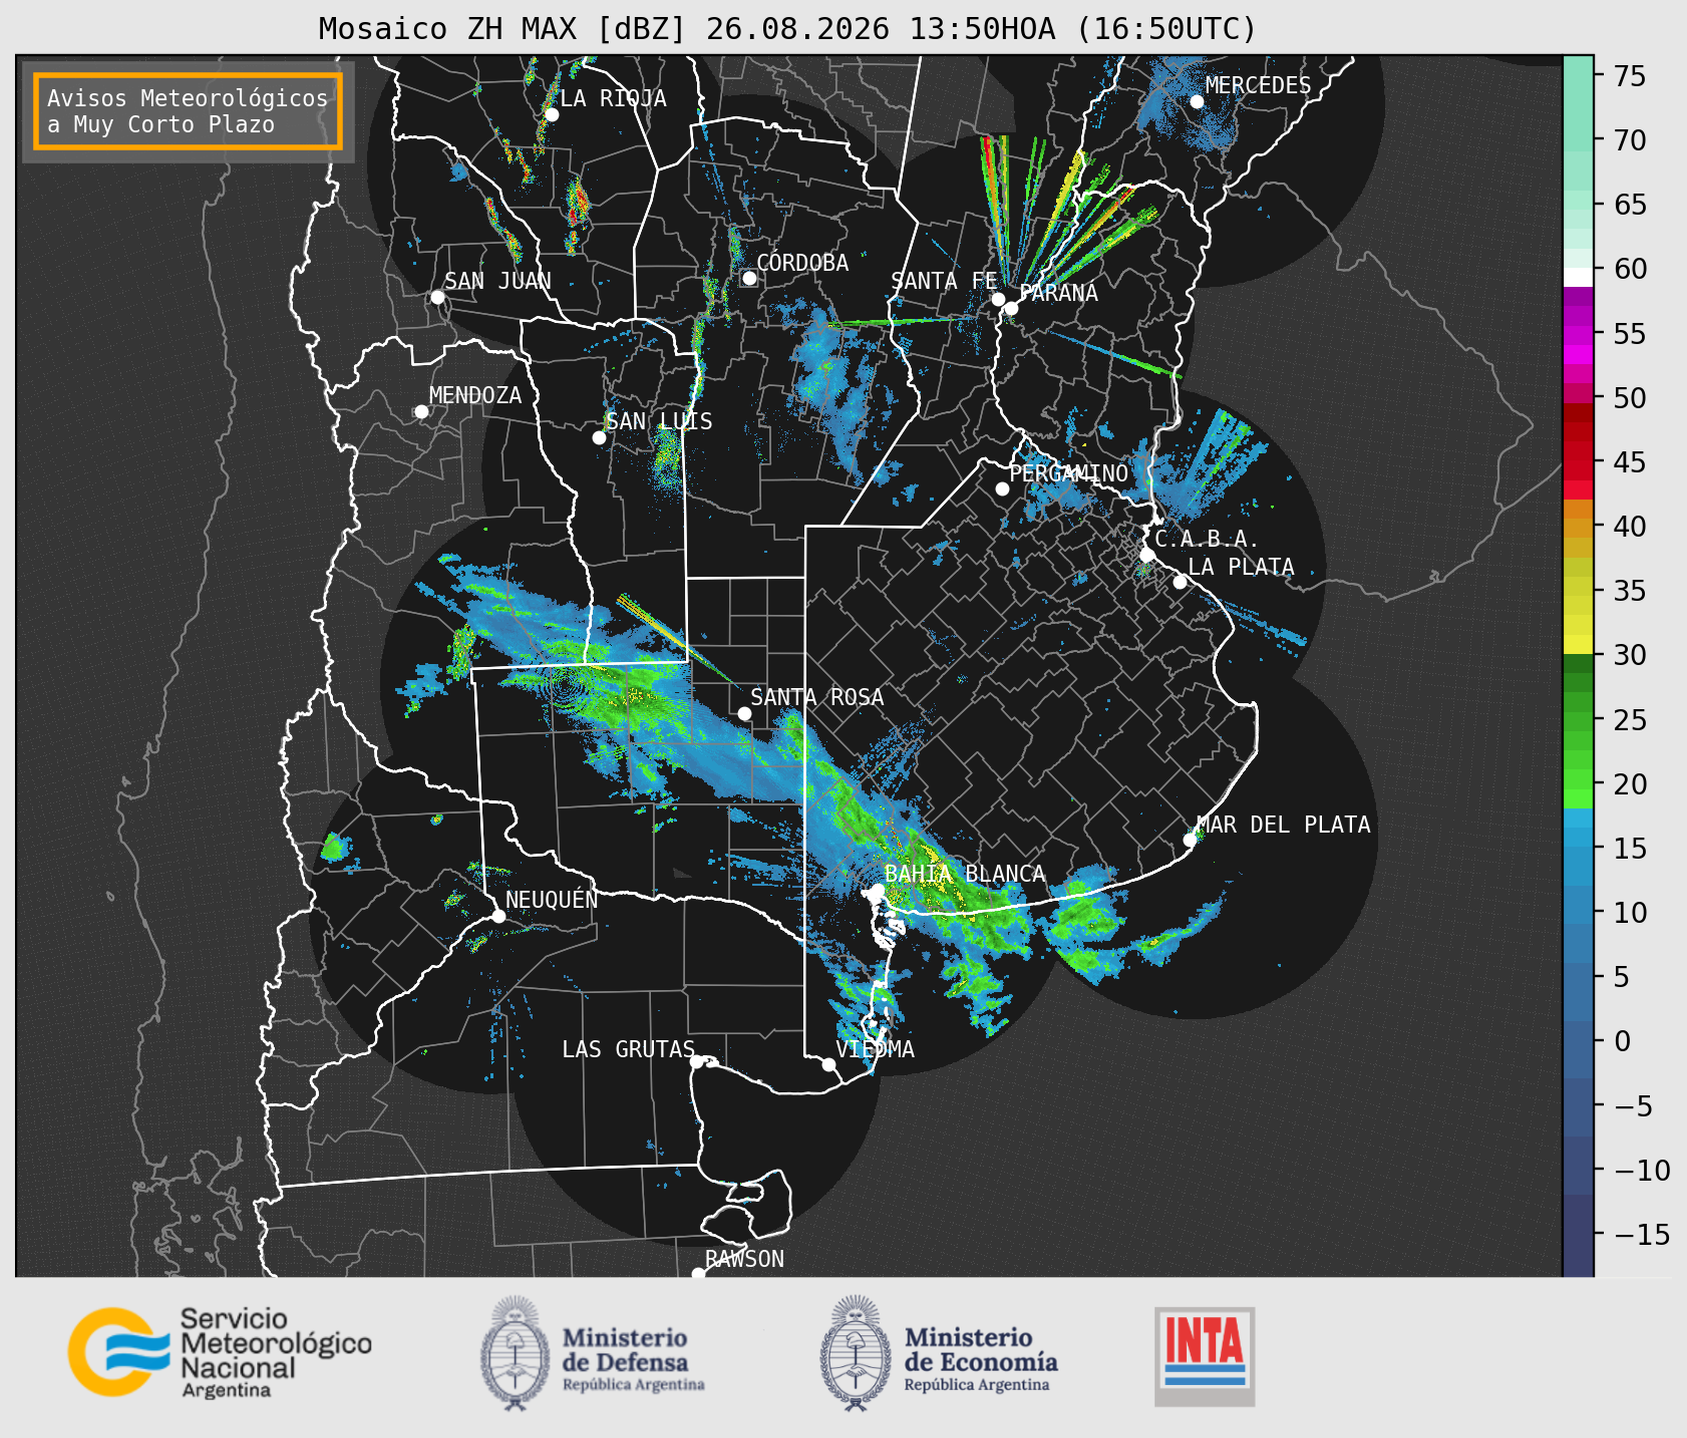Click the Ministerio de Economía emblem
This screenshot has height=1438, width=1687.
click(x=855, y=1353)
